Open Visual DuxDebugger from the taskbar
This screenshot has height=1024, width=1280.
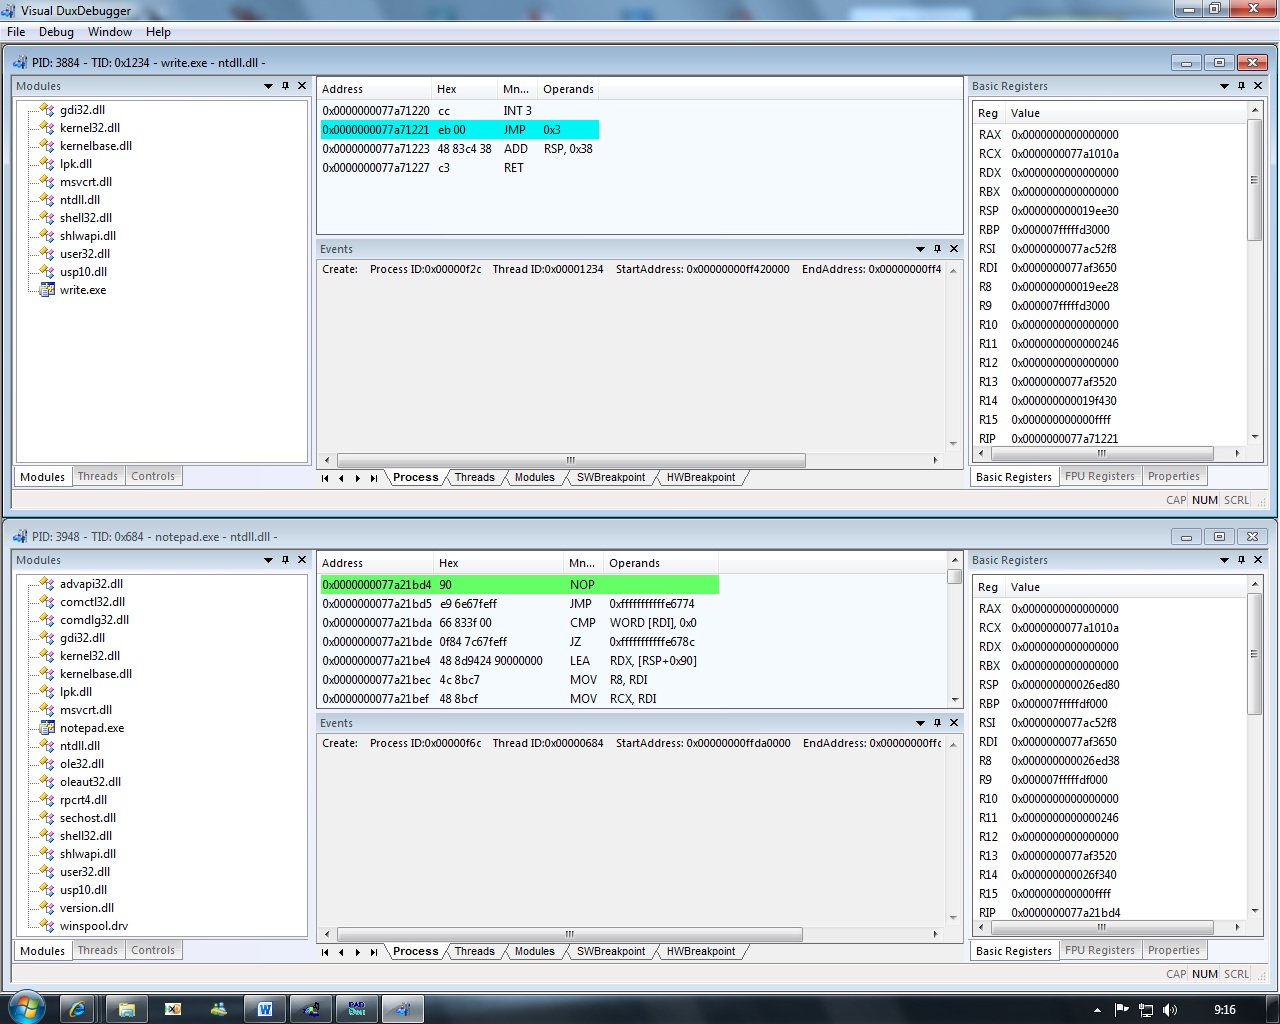click(402, 1009)
